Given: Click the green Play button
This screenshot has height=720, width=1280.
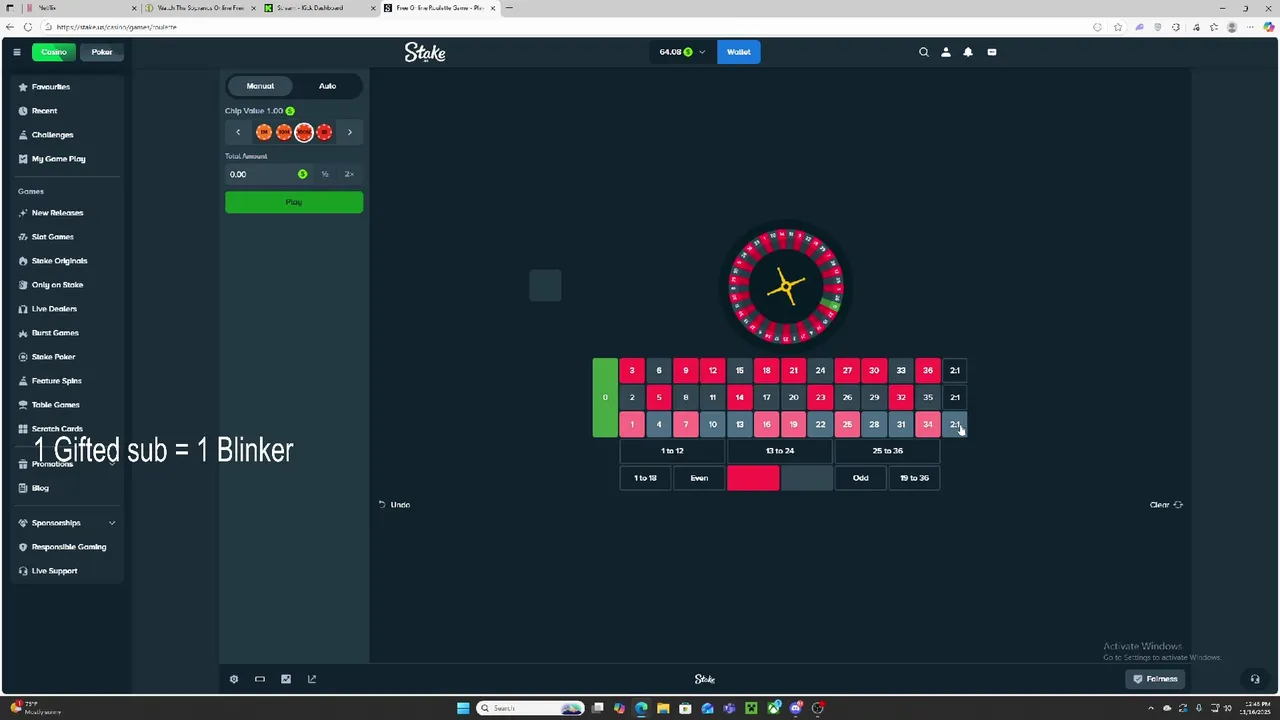Looking at the screenshot, I should point(294,202).
